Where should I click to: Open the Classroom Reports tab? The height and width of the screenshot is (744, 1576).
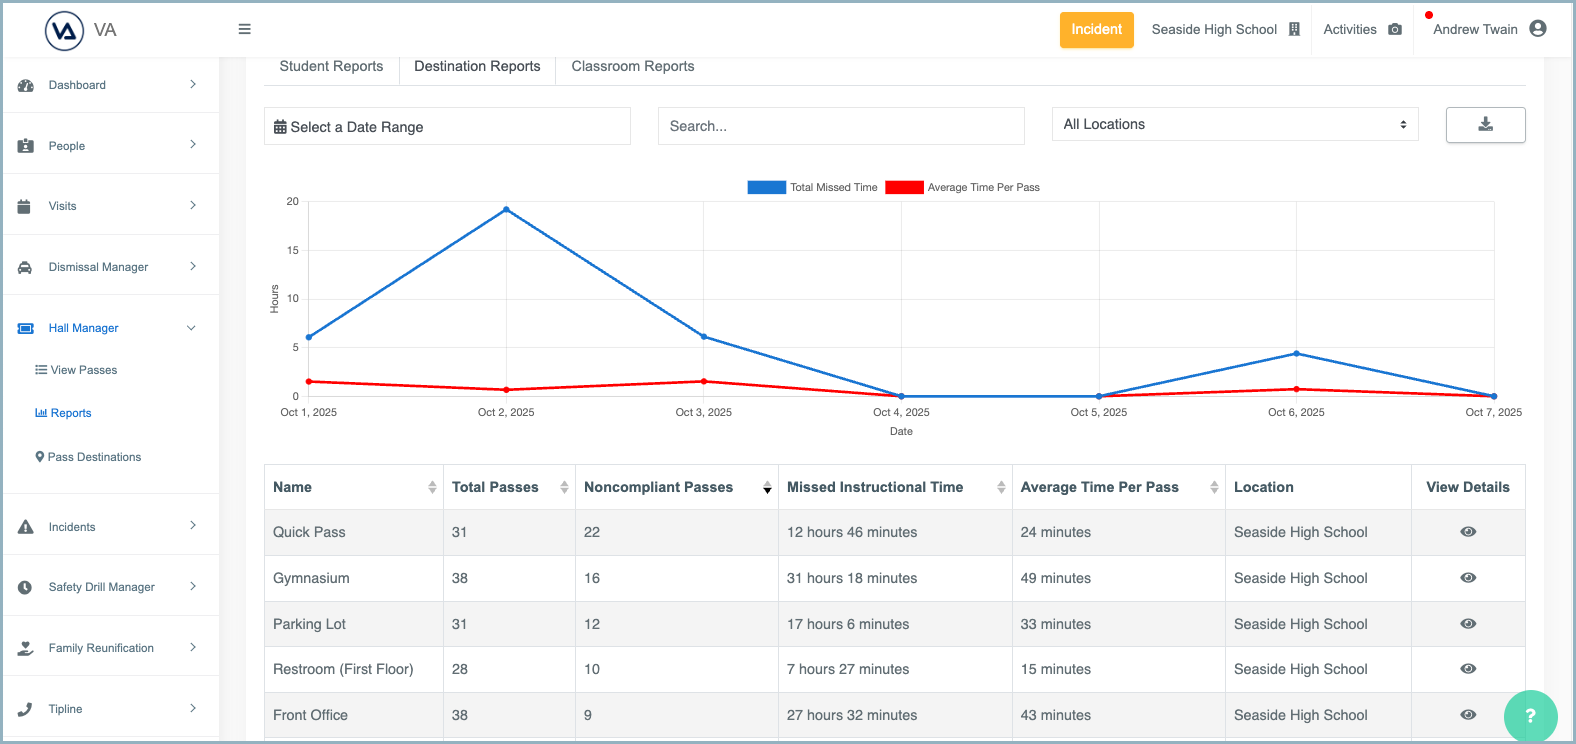click(633, 66)
